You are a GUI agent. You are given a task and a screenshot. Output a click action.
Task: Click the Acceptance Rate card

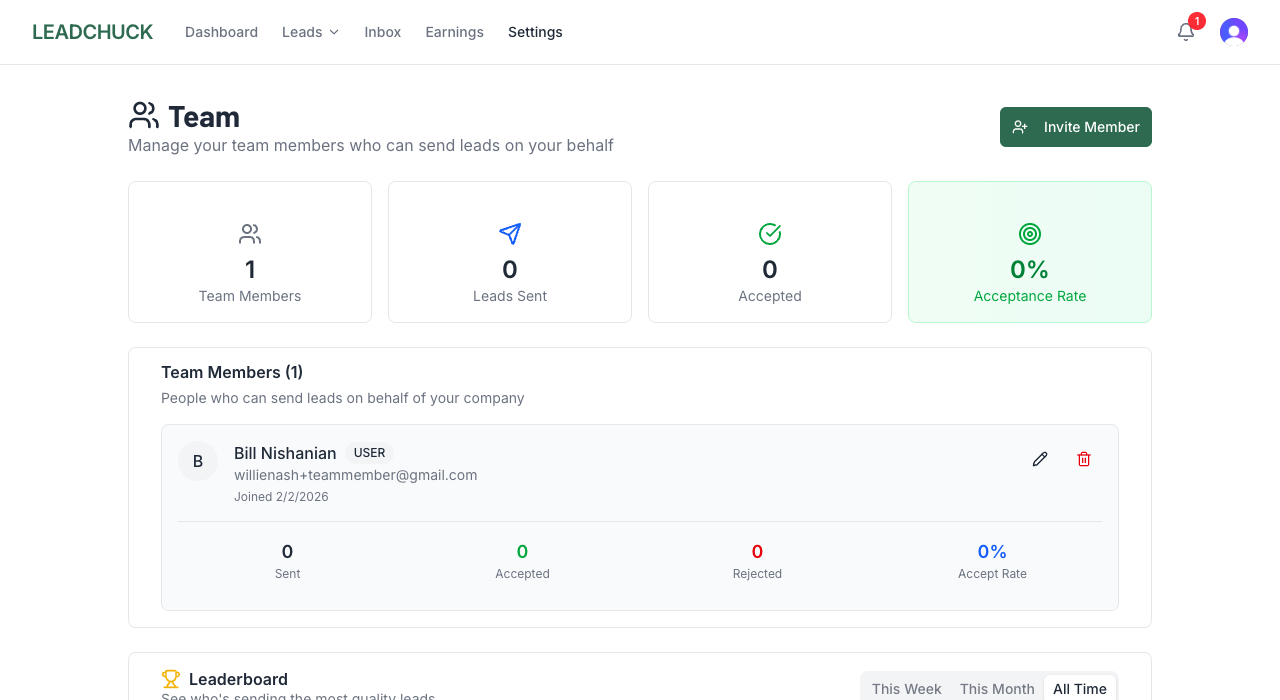(x=1030, y=252)
